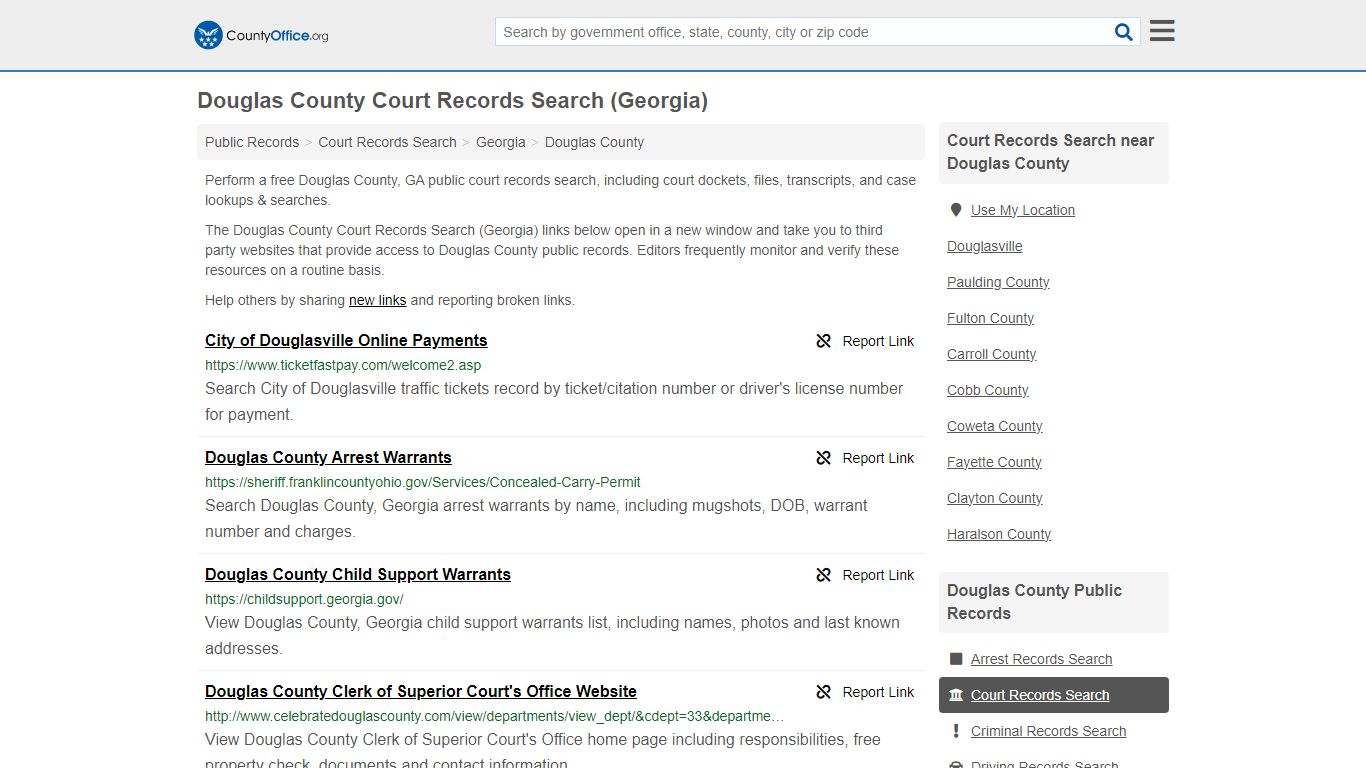The image size is (1366, 768).
Task: Open City of Douglasville Online Payments title
Action: click(346, 340)
